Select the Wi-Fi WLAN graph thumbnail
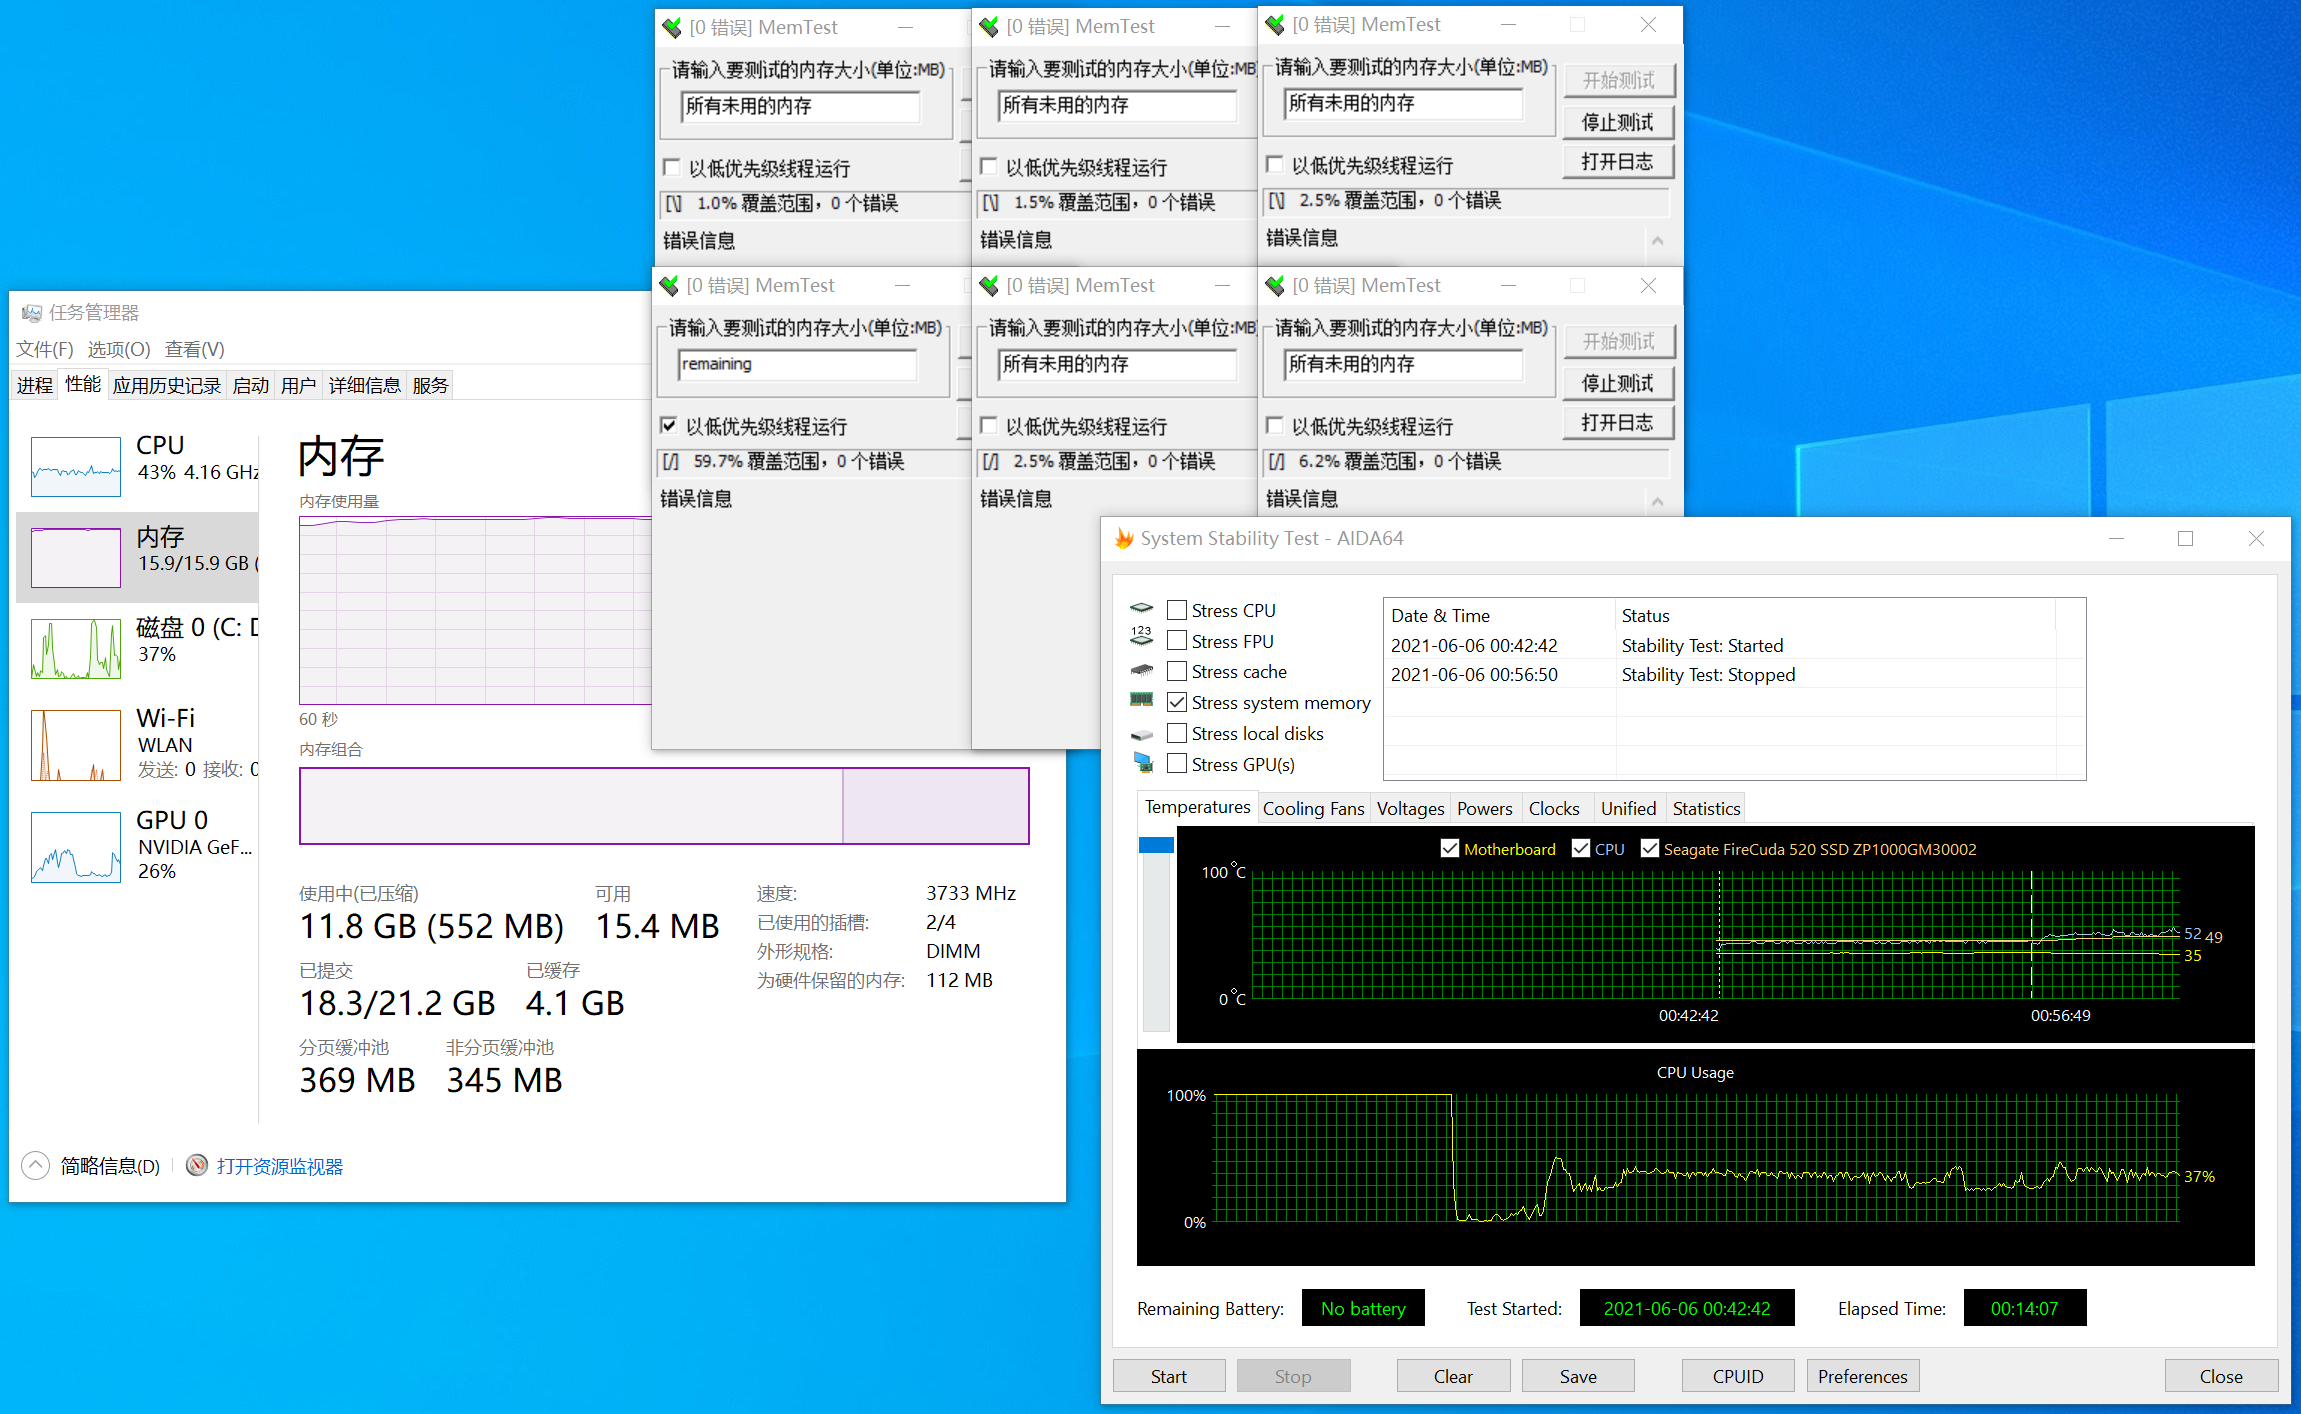This screenshot has width=2301, height=1414. (x=76, y=745)
